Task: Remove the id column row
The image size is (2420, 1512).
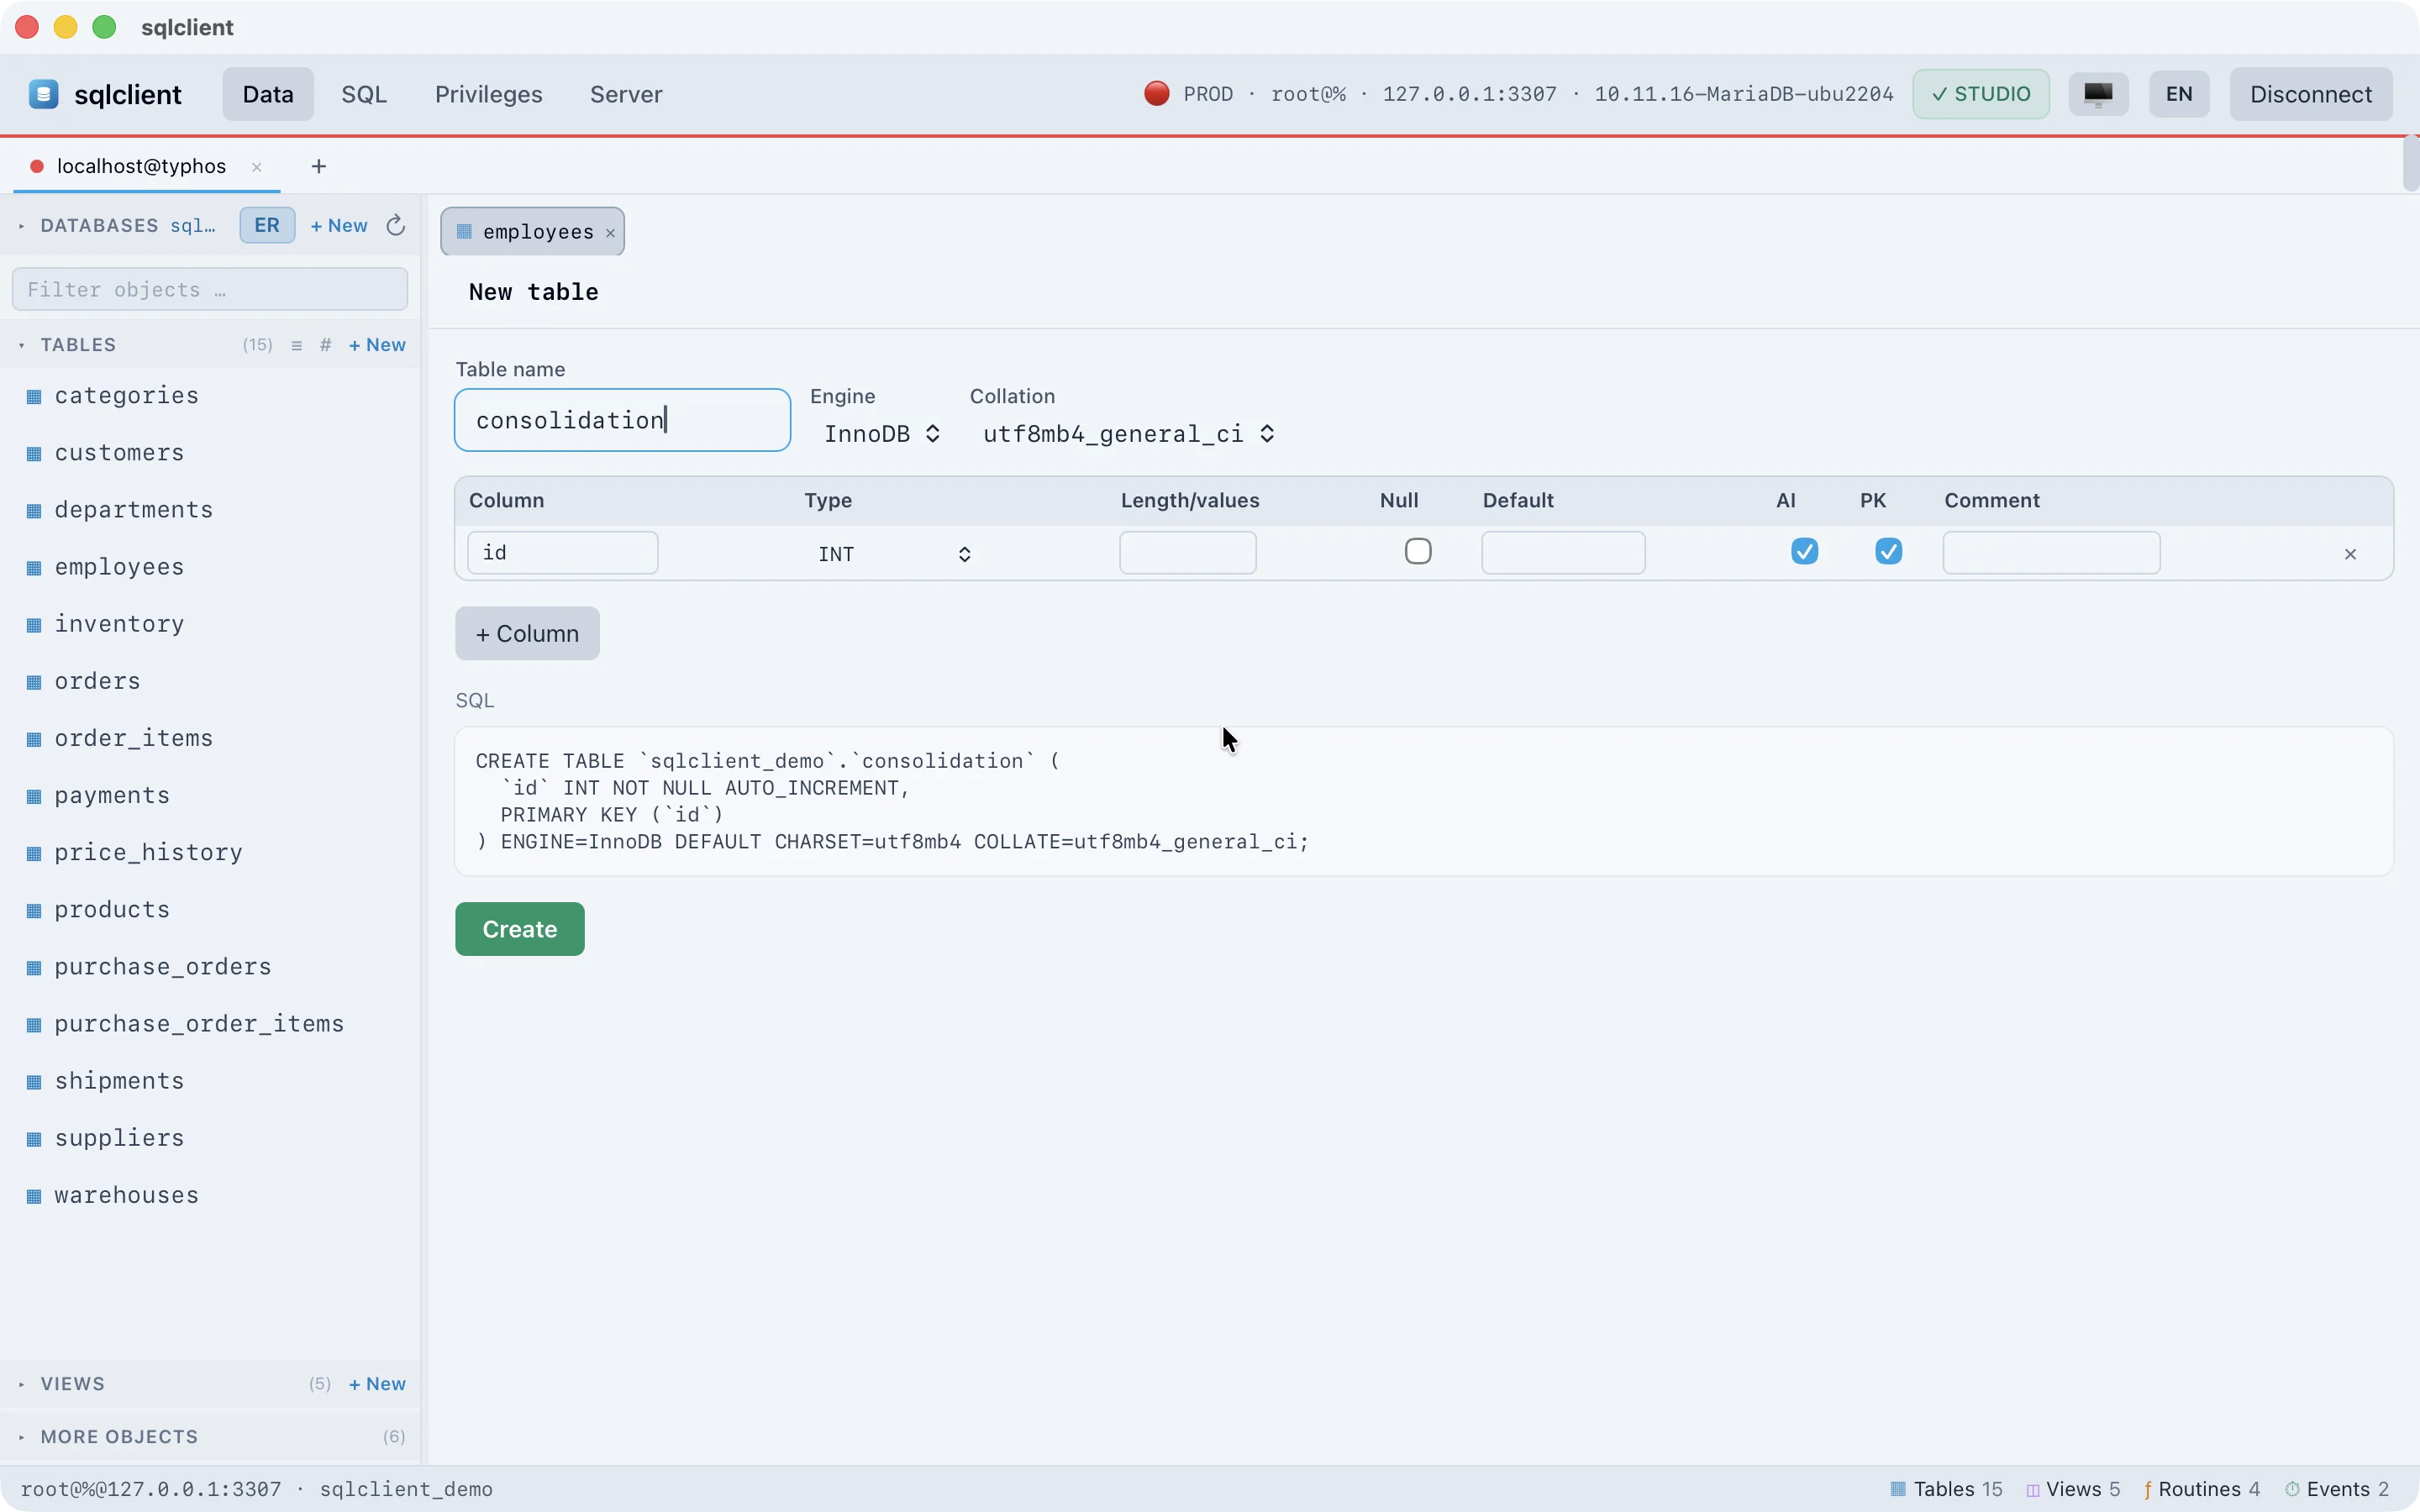Action: (x=2350, y=554)
